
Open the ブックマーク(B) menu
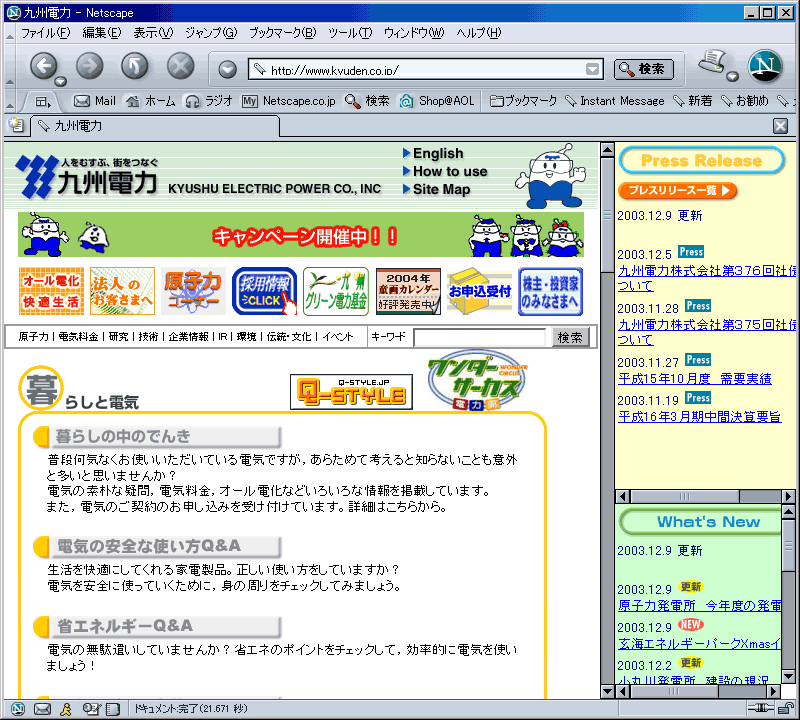pos(282,33)
